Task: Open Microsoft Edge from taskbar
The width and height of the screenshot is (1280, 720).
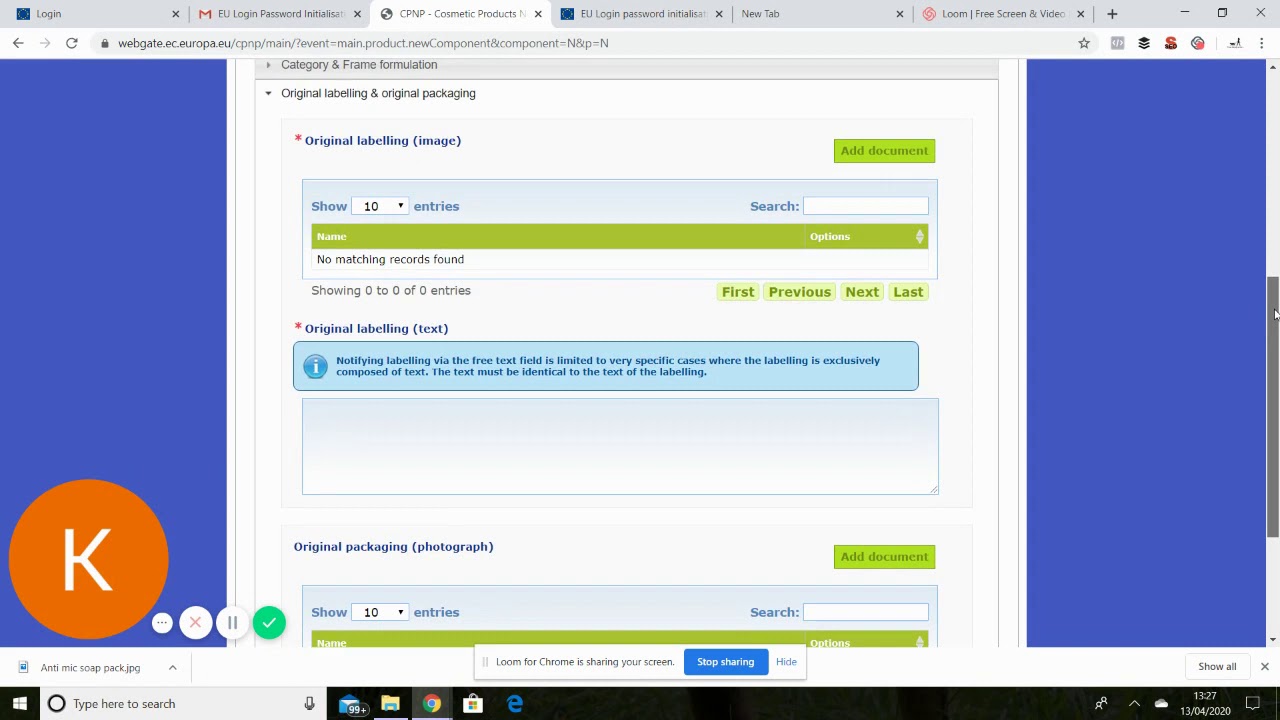Action: pyautogui.click(x=515, y=704)
